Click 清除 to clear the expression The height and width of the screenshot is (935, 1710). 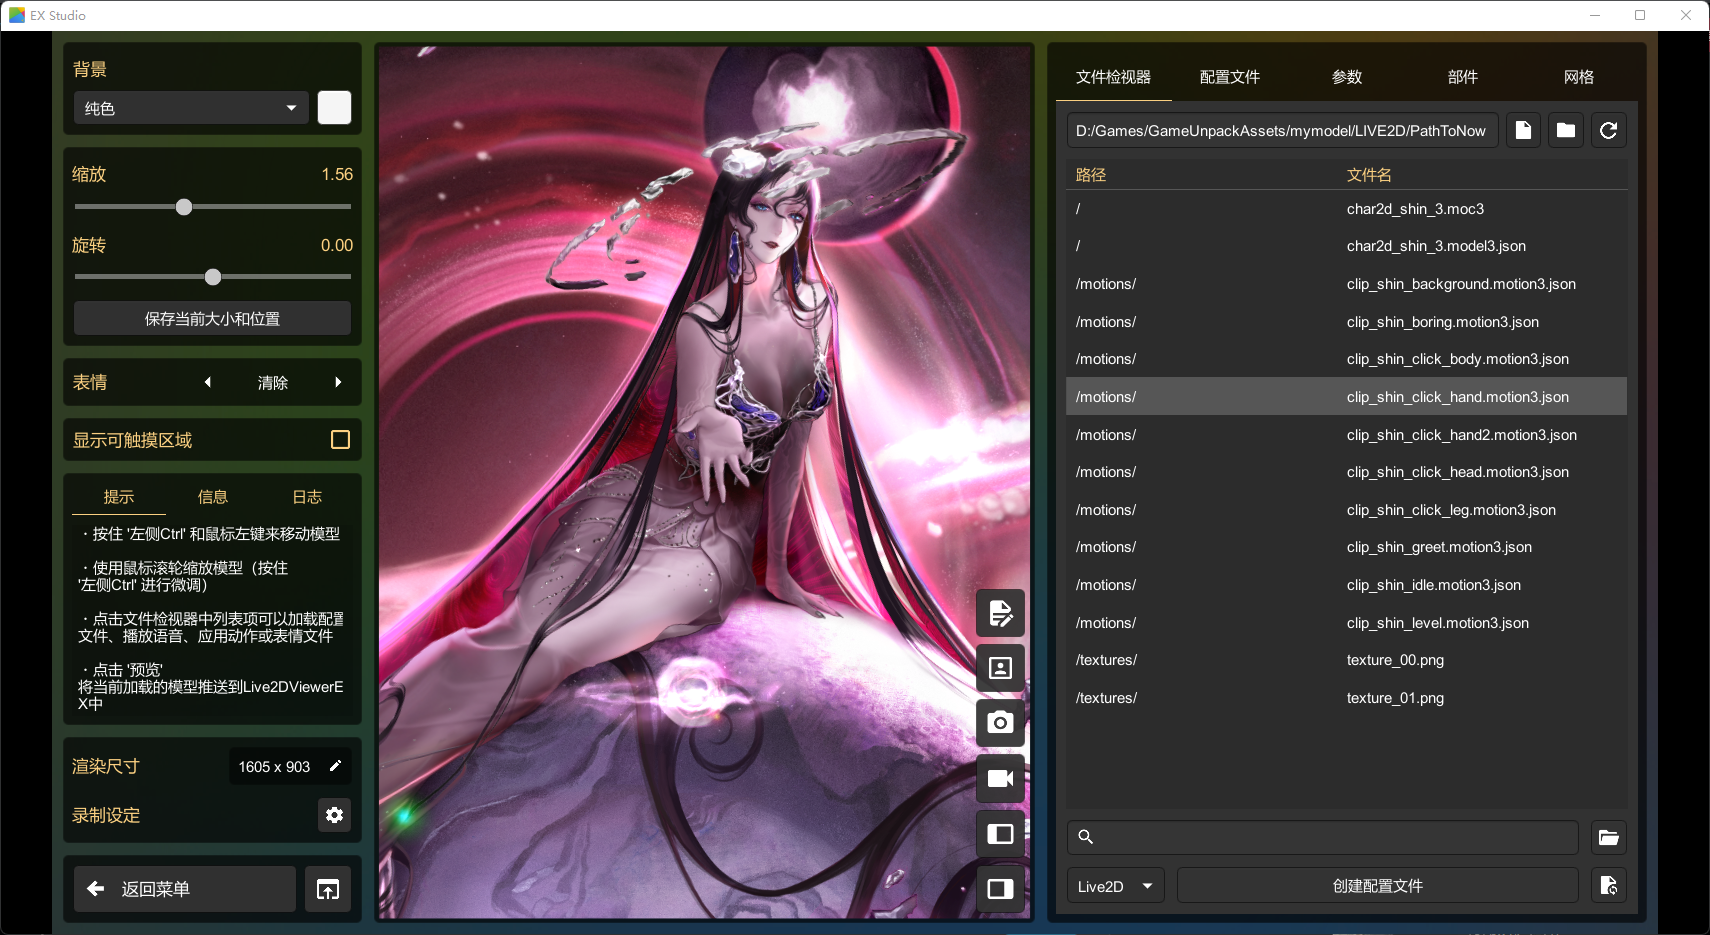point(273,382)
